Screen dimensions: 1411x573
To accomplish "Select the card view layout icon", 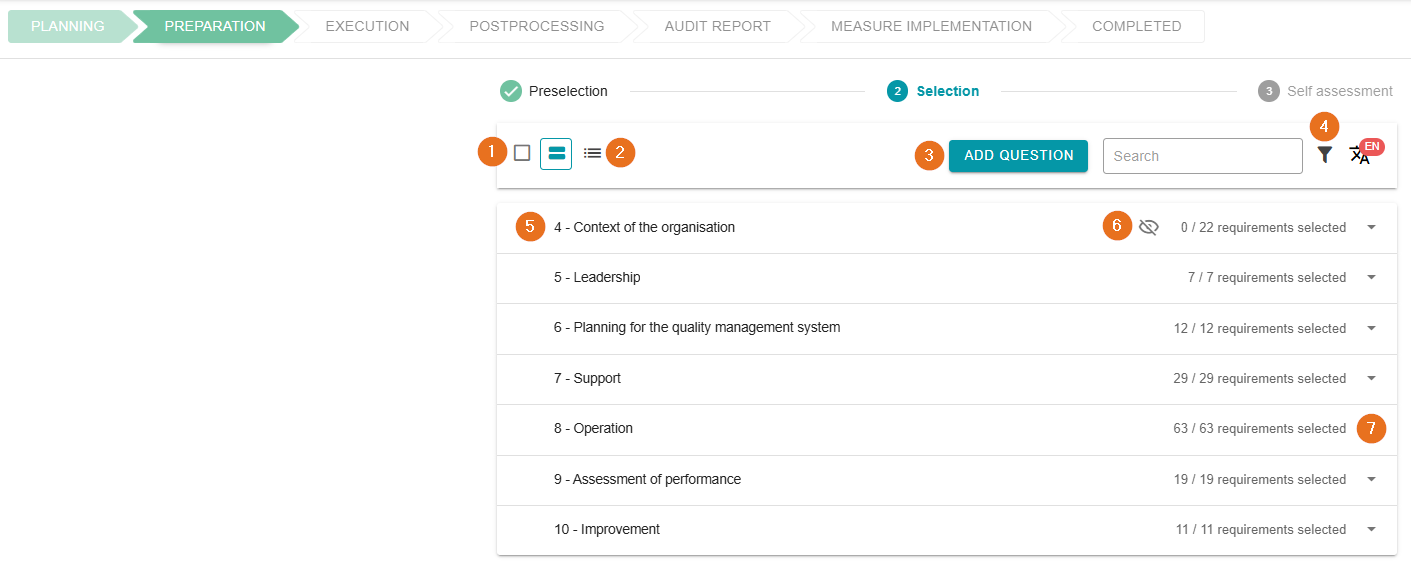I will pyautogui.click(x=556, y=154).
